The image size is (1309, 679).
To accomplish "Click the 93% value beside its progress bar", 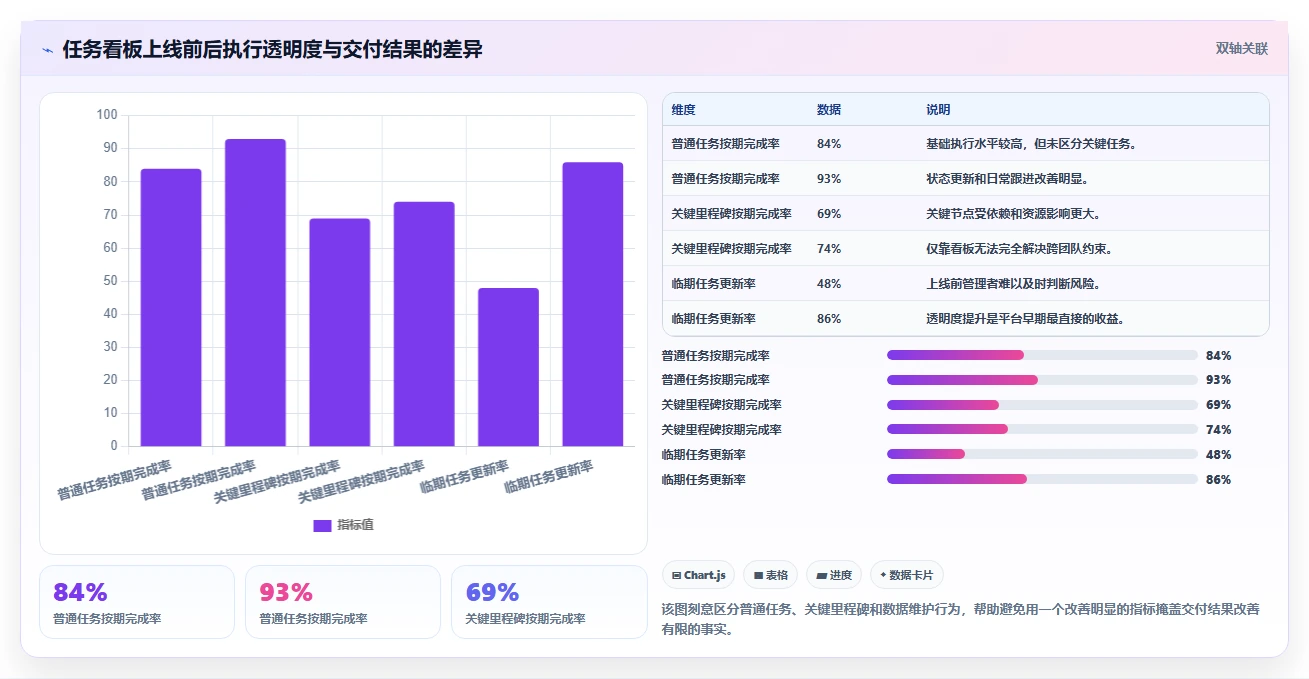I will [1219, 380].
